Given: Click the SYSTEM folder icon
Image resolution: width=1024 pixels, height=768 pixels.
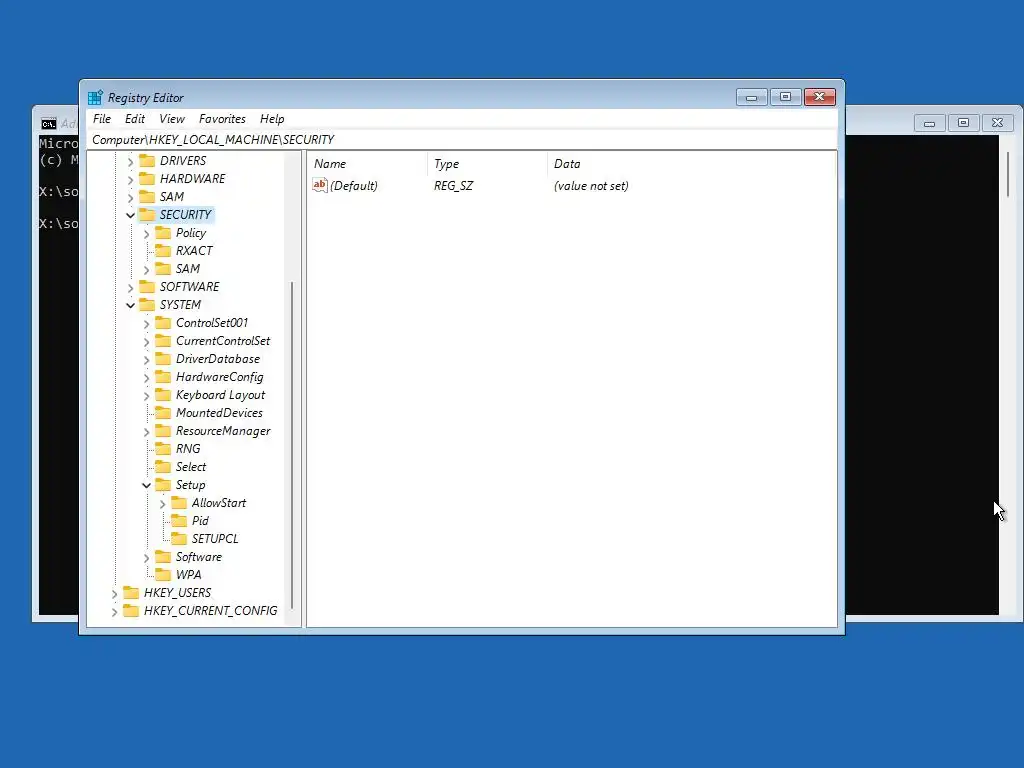Looking at the screenshot, I should click(x=147, y=304).
